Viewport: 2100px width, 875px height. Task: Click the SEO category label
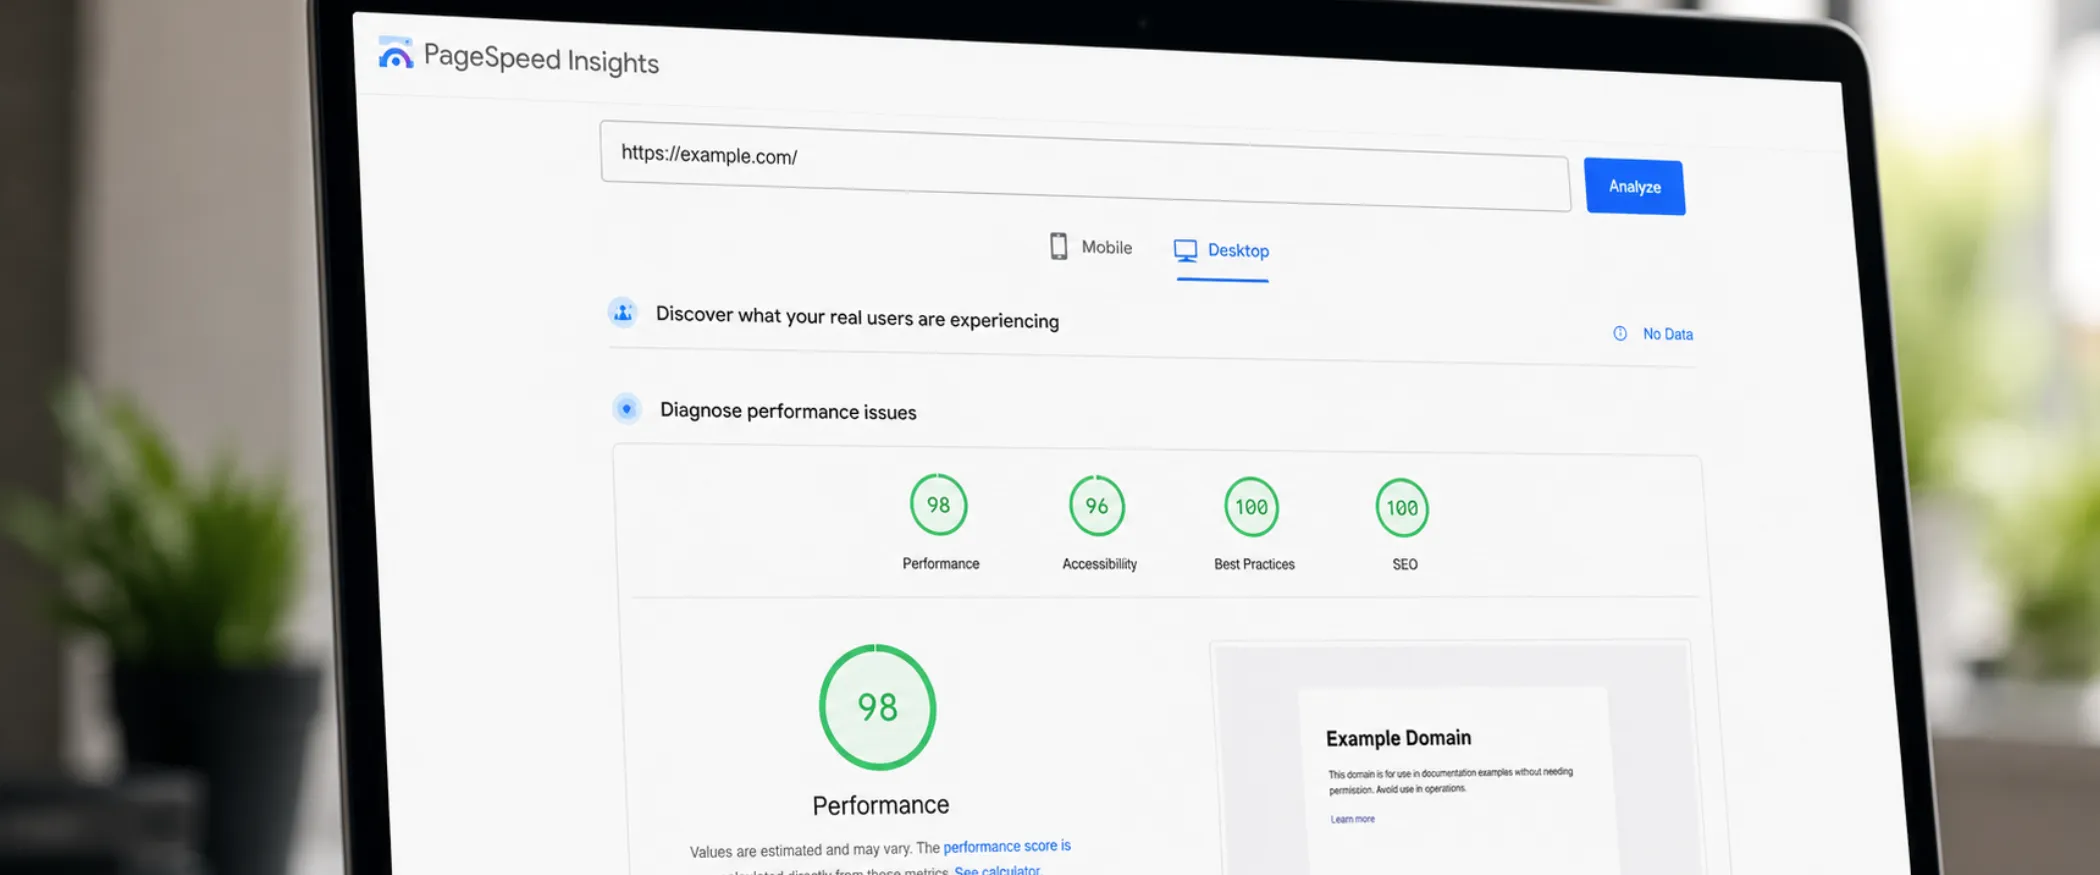1405,564
